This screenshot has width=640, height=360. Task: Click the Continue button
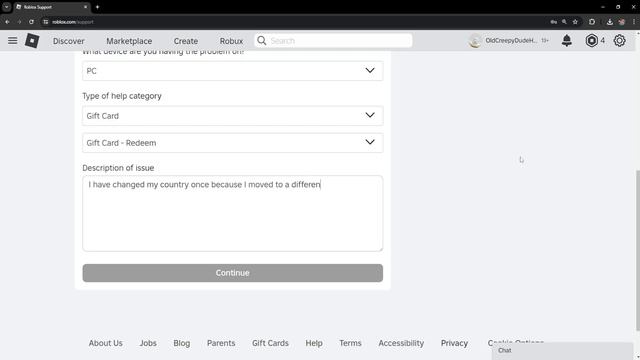[233, 273]
